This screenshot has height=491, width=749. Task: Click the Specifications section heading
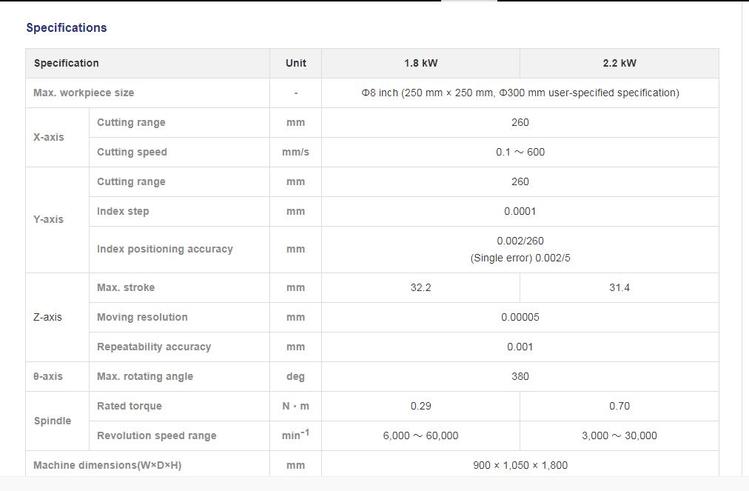click(x=66, y=28)
